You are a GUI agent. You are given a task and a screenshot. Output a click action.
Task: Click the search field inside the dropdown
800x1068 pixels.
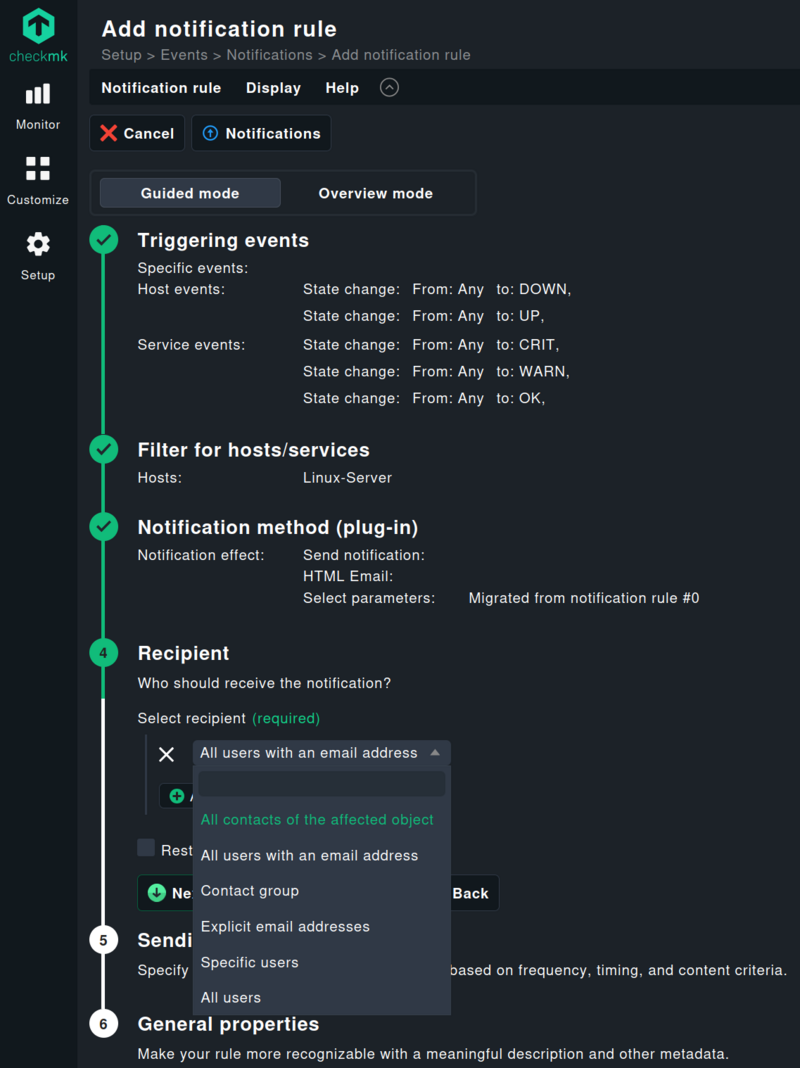pos(320,784)
